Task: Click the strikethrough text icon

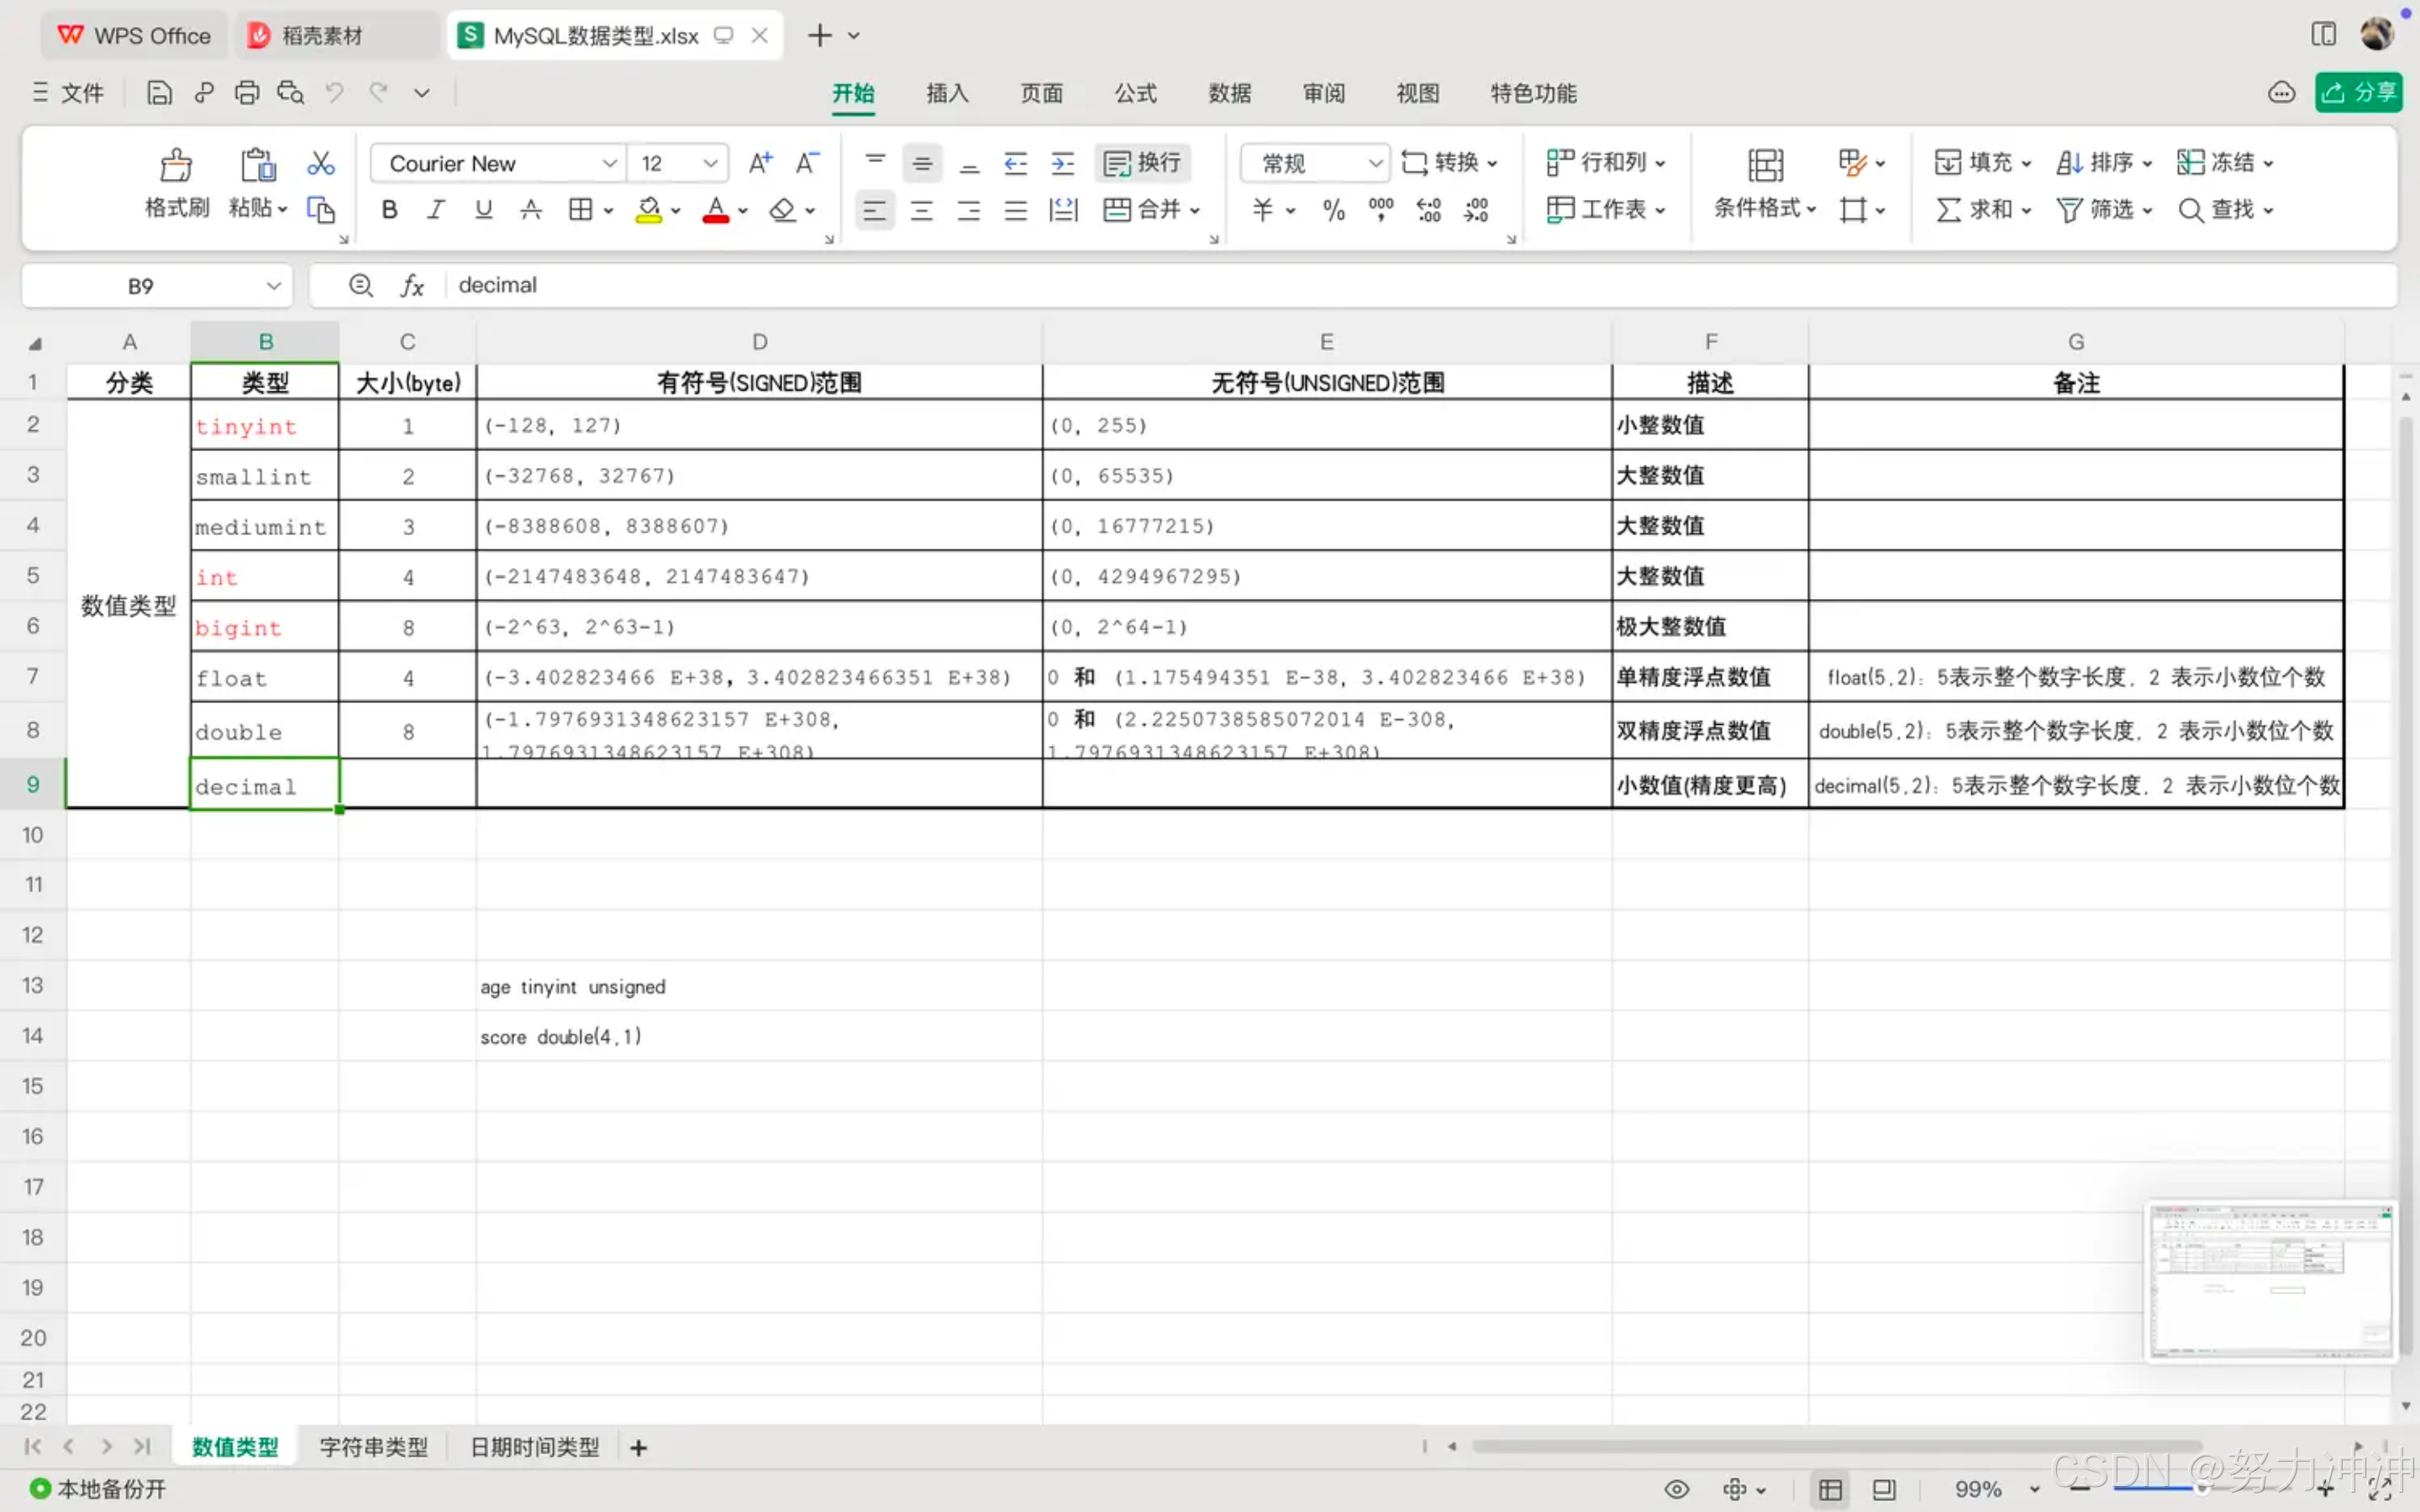Action: tap(531, 210)
